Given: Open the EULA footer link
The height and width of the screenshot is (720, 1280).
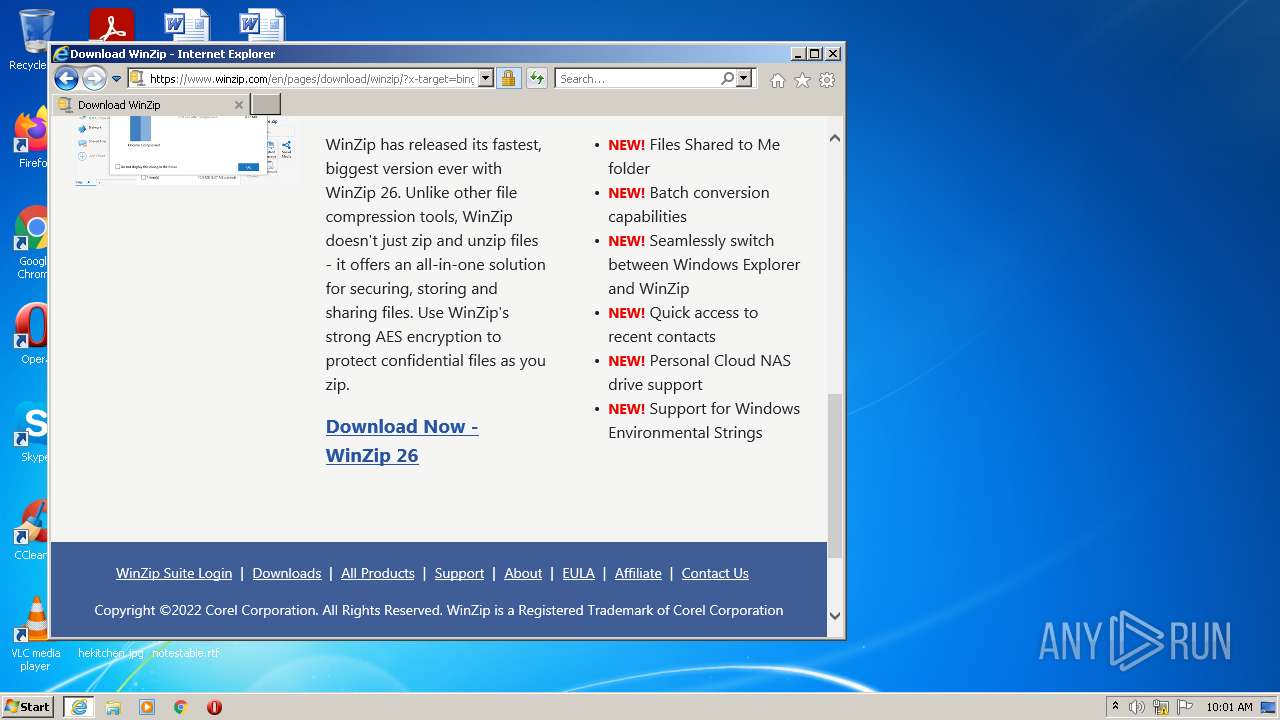Looking at the screenshot, I should pyautogui.click(x=578, y=573).
